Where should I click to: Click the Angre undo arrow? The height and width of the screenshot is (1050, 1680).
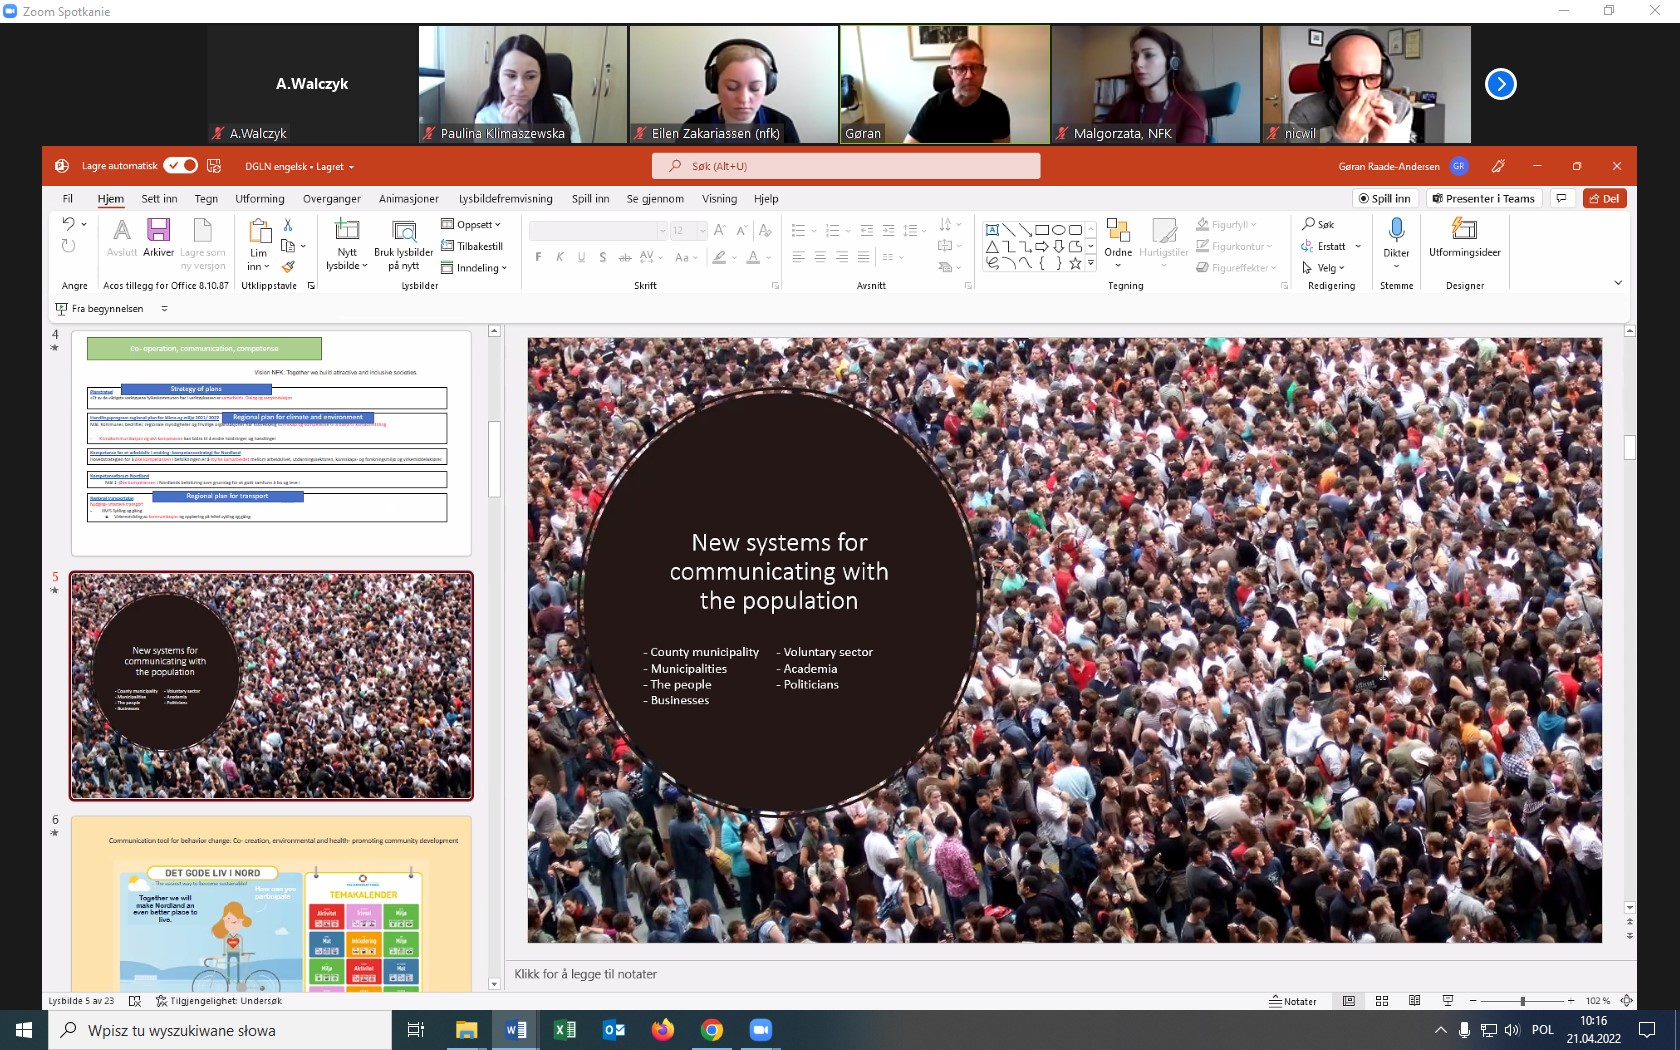[x=68, y=224]
